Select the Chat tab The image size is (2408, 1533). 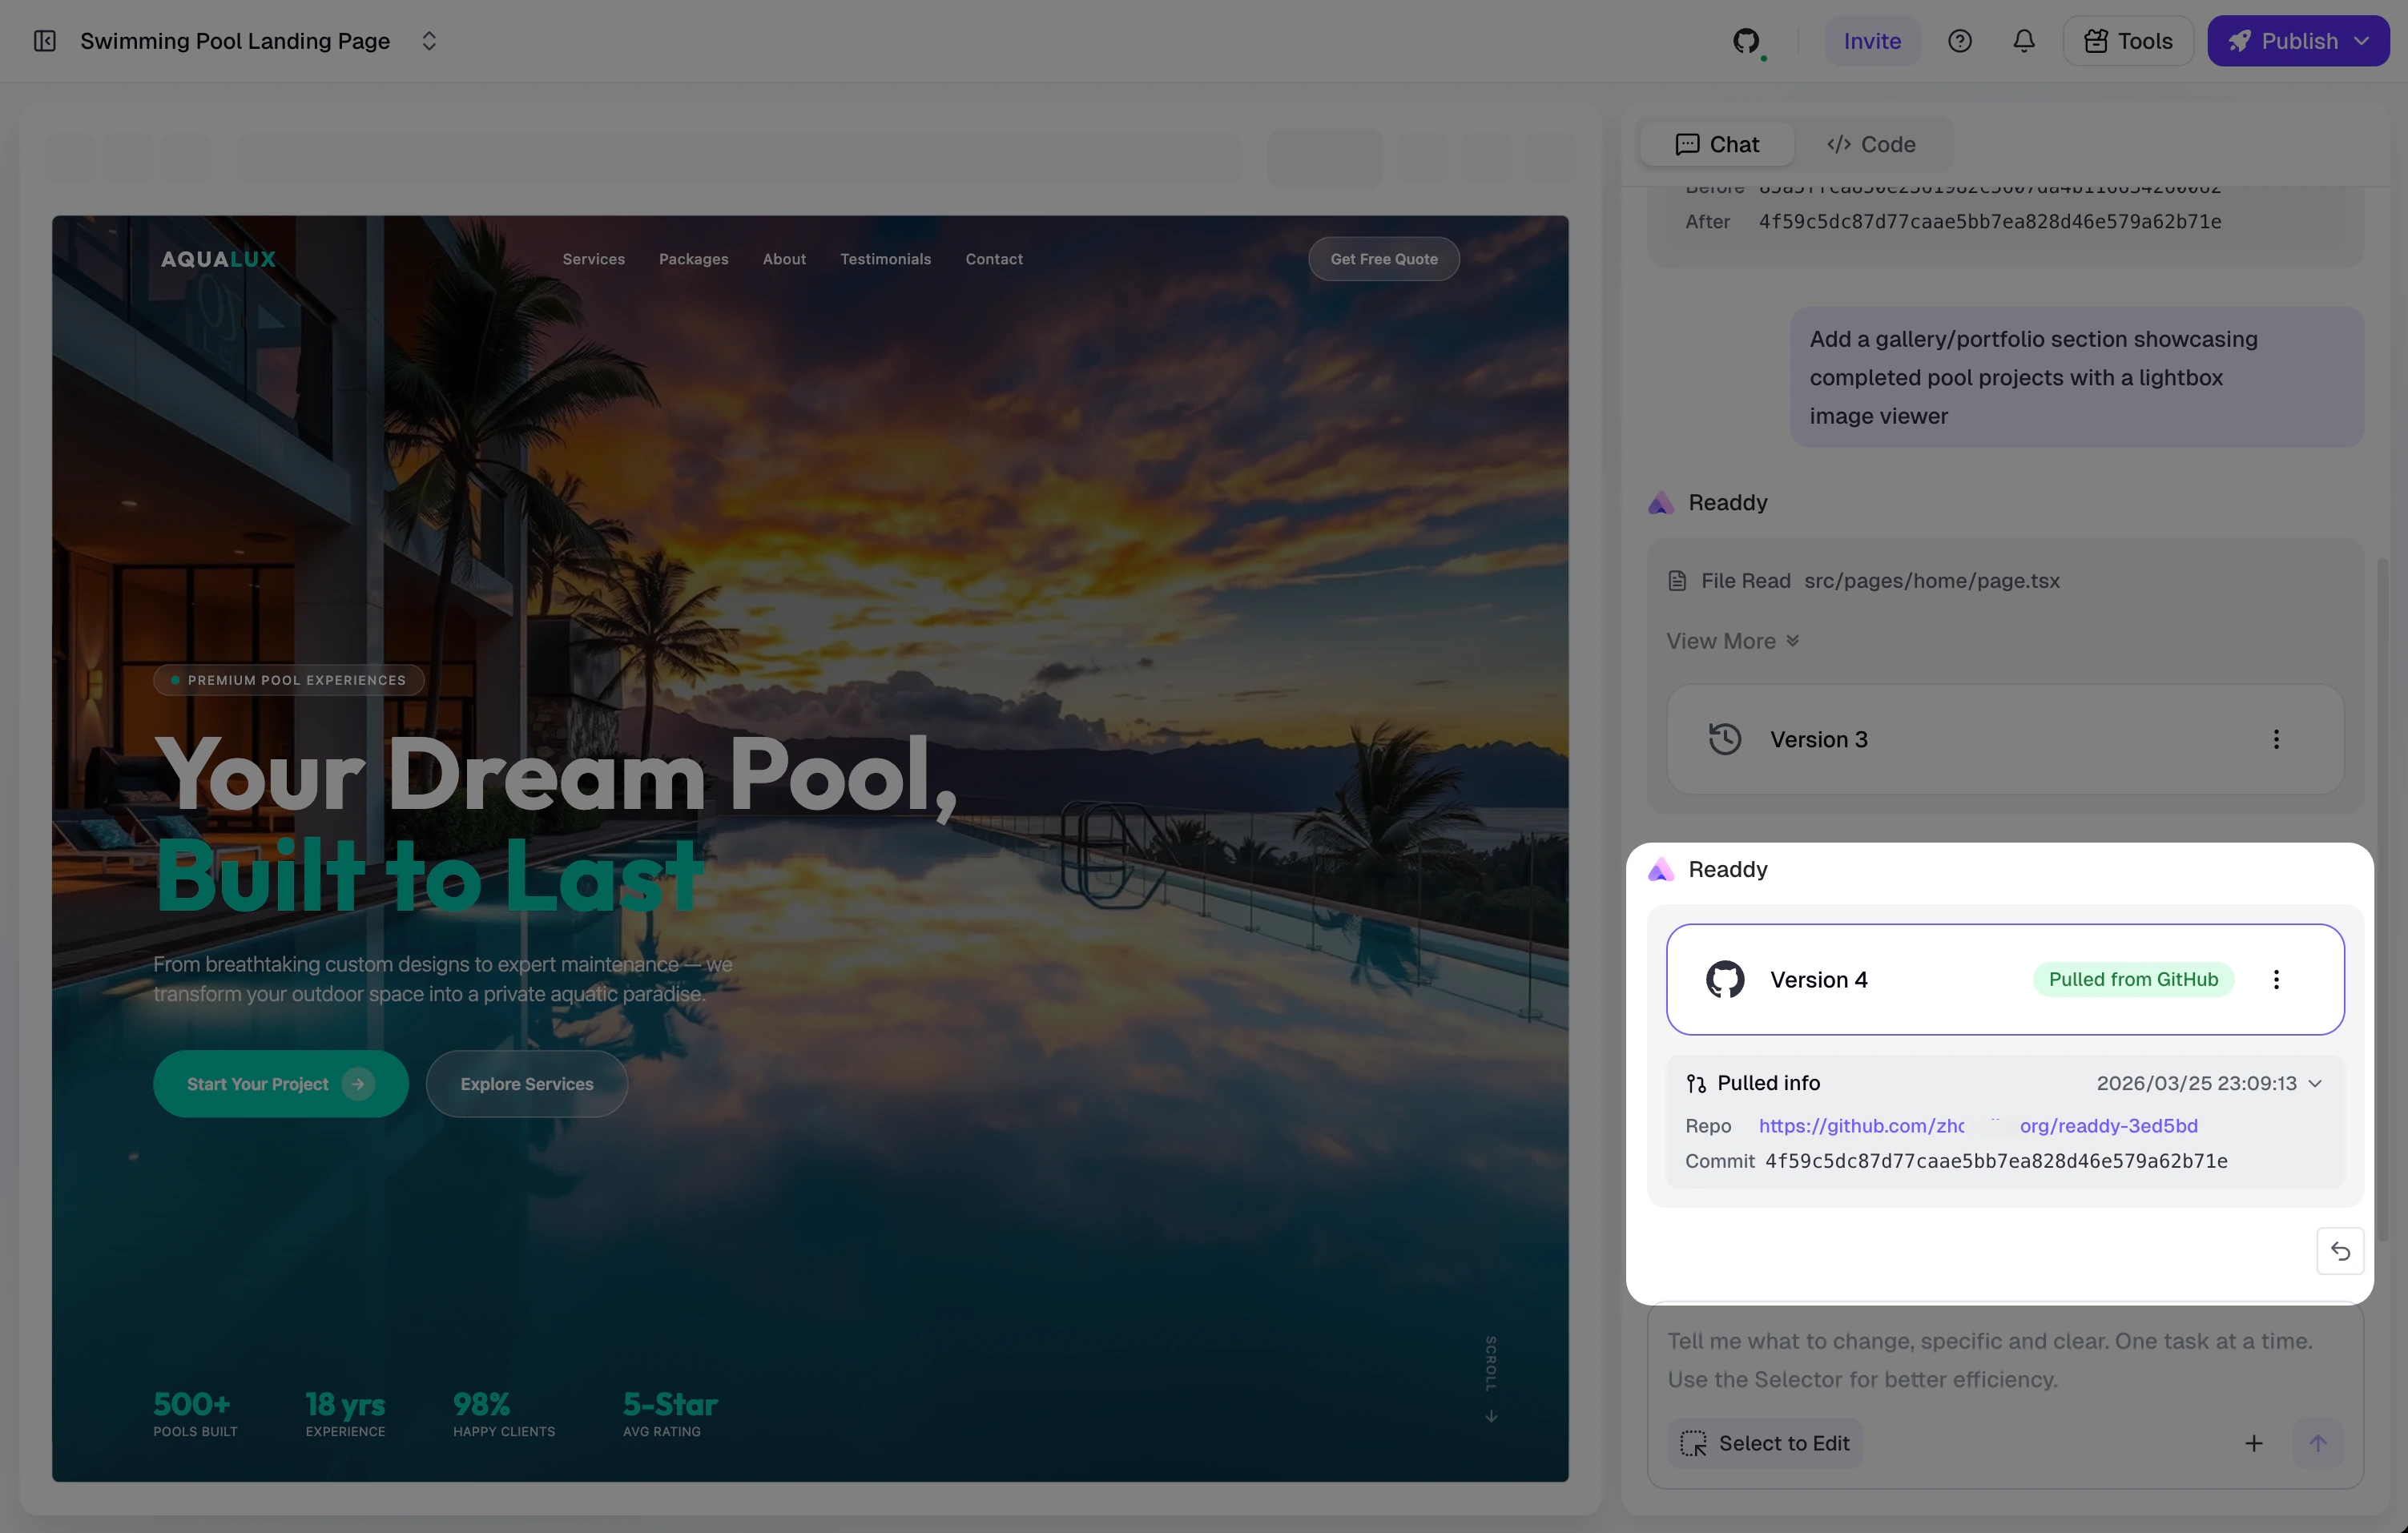pos(1717,144)
